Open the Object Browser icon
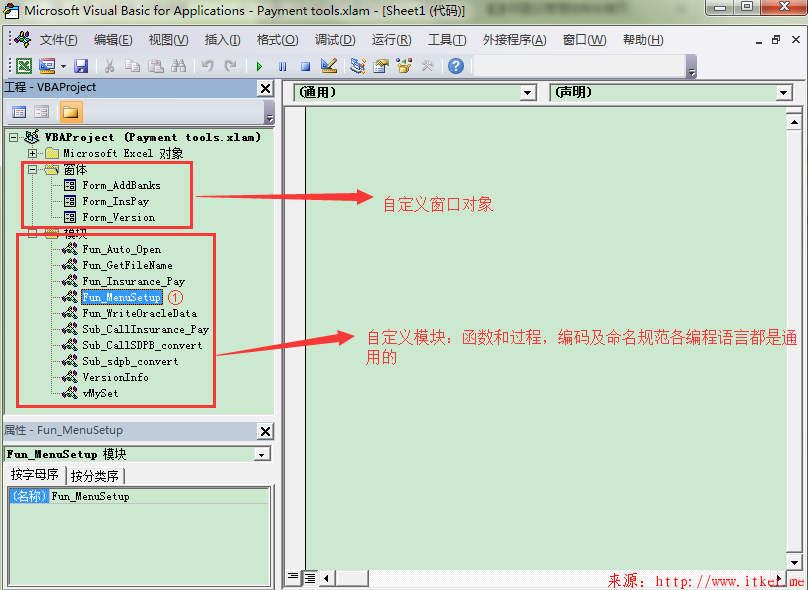Screen dimensions: 808x590 (404, 65)
